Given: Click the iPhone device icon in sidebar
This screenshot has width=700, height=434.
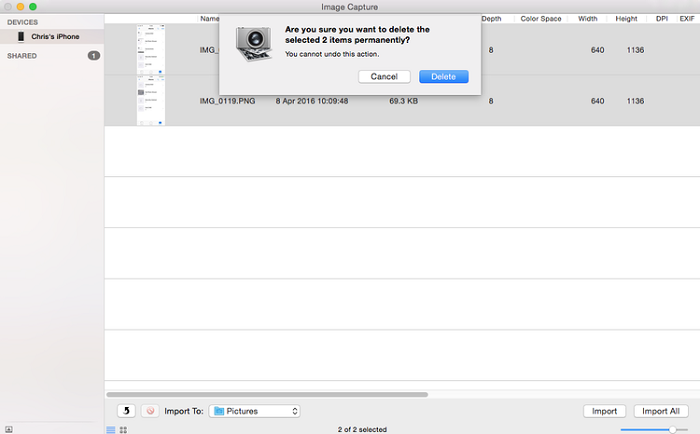Looking at the screenshot, I should [x=20, y=37].
